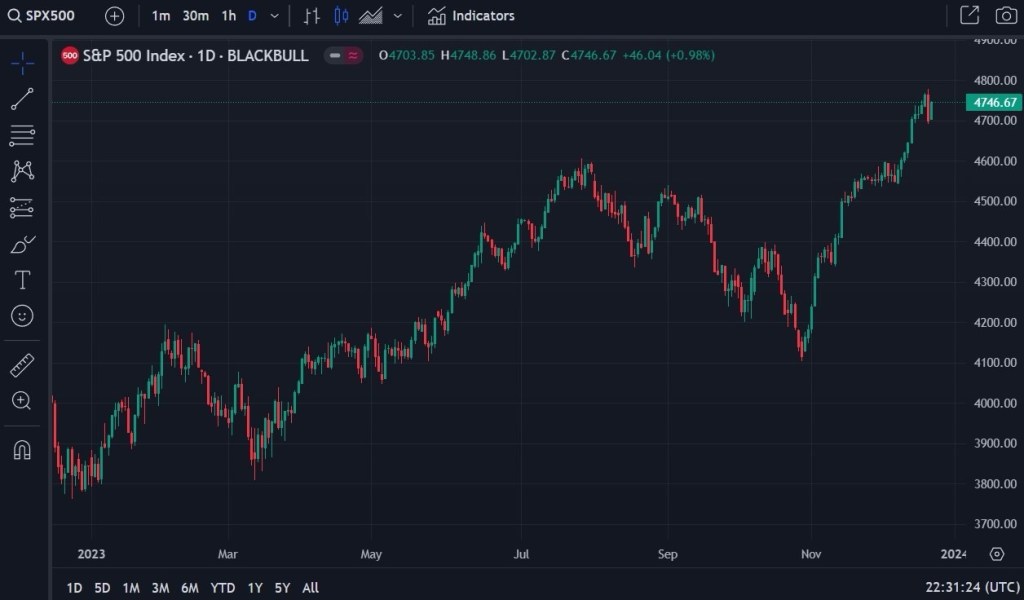Image resolution: width=1024 pixels, height=600 pixels.
Task: Expand the chart style dropdown arrow
Action: 398,16
